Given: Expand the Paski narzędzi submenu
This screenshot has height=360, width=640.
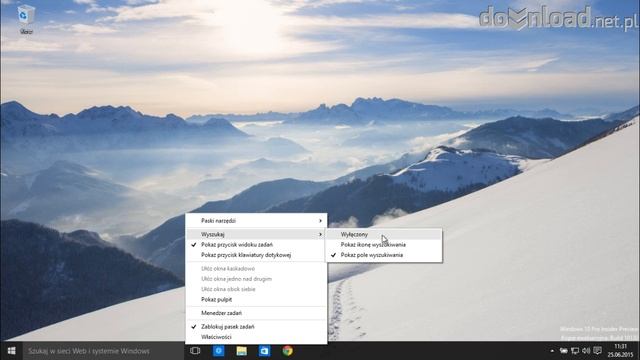Looking at the screenshot, I should click(x=256, y=221).
